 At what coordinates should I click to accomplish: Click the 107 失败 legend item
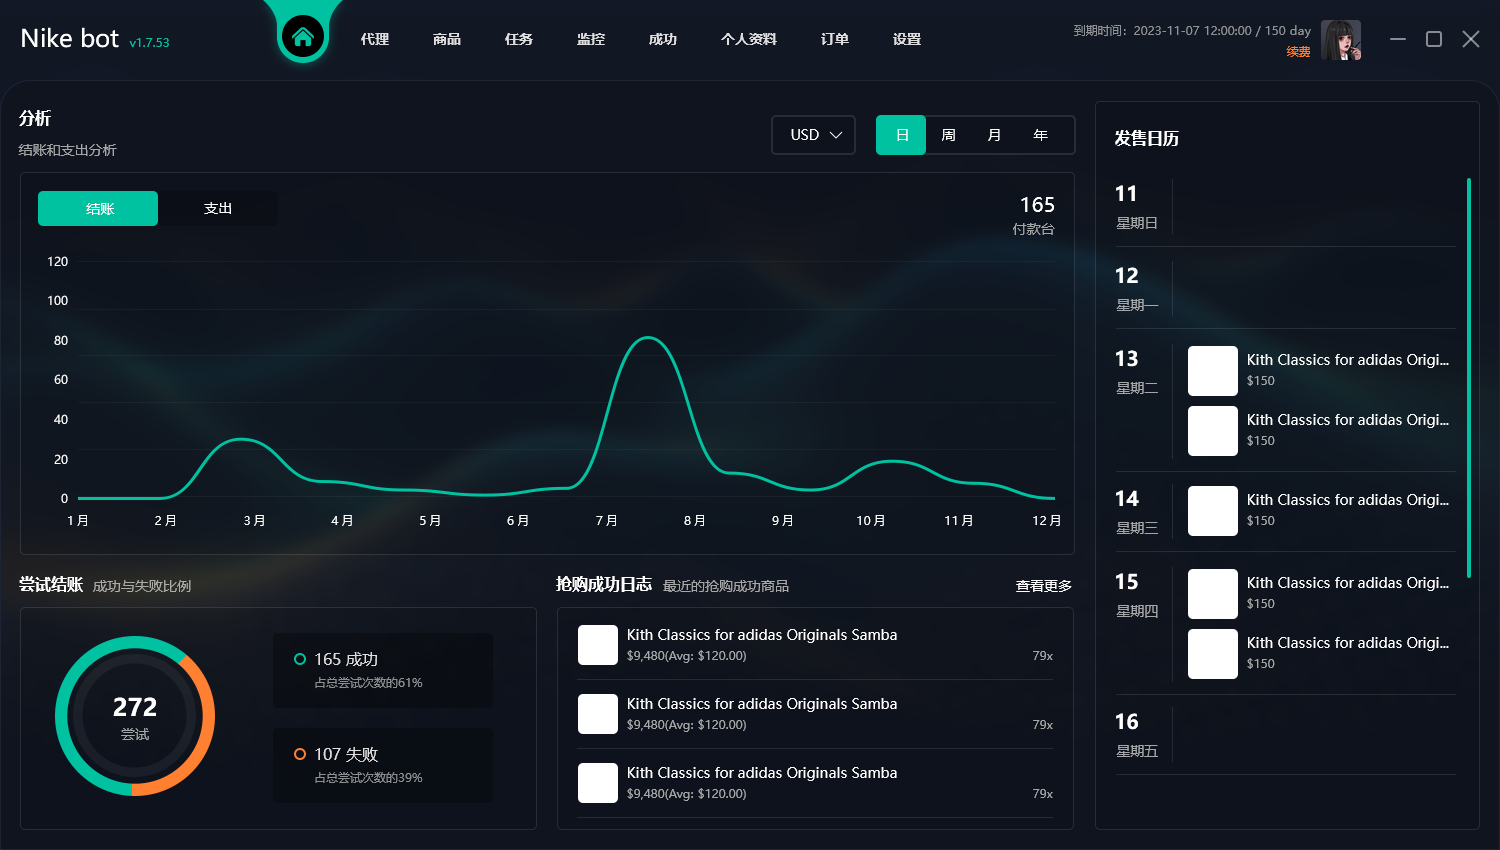(x=383, y=765)
